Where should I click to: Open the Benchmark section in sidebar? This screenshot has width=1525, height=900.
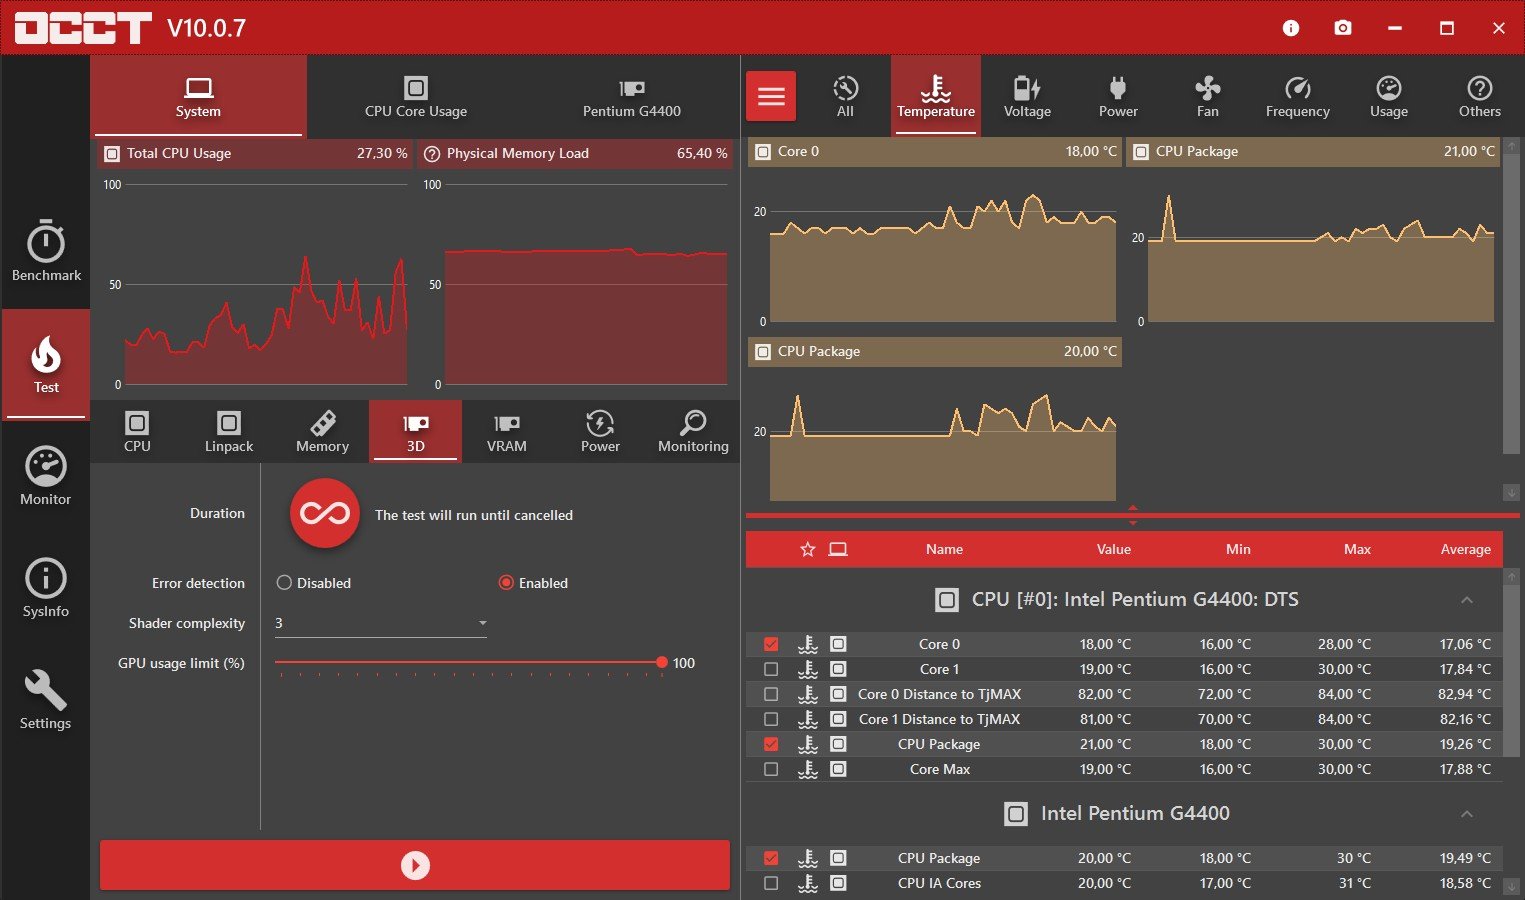tap(46, 251)
